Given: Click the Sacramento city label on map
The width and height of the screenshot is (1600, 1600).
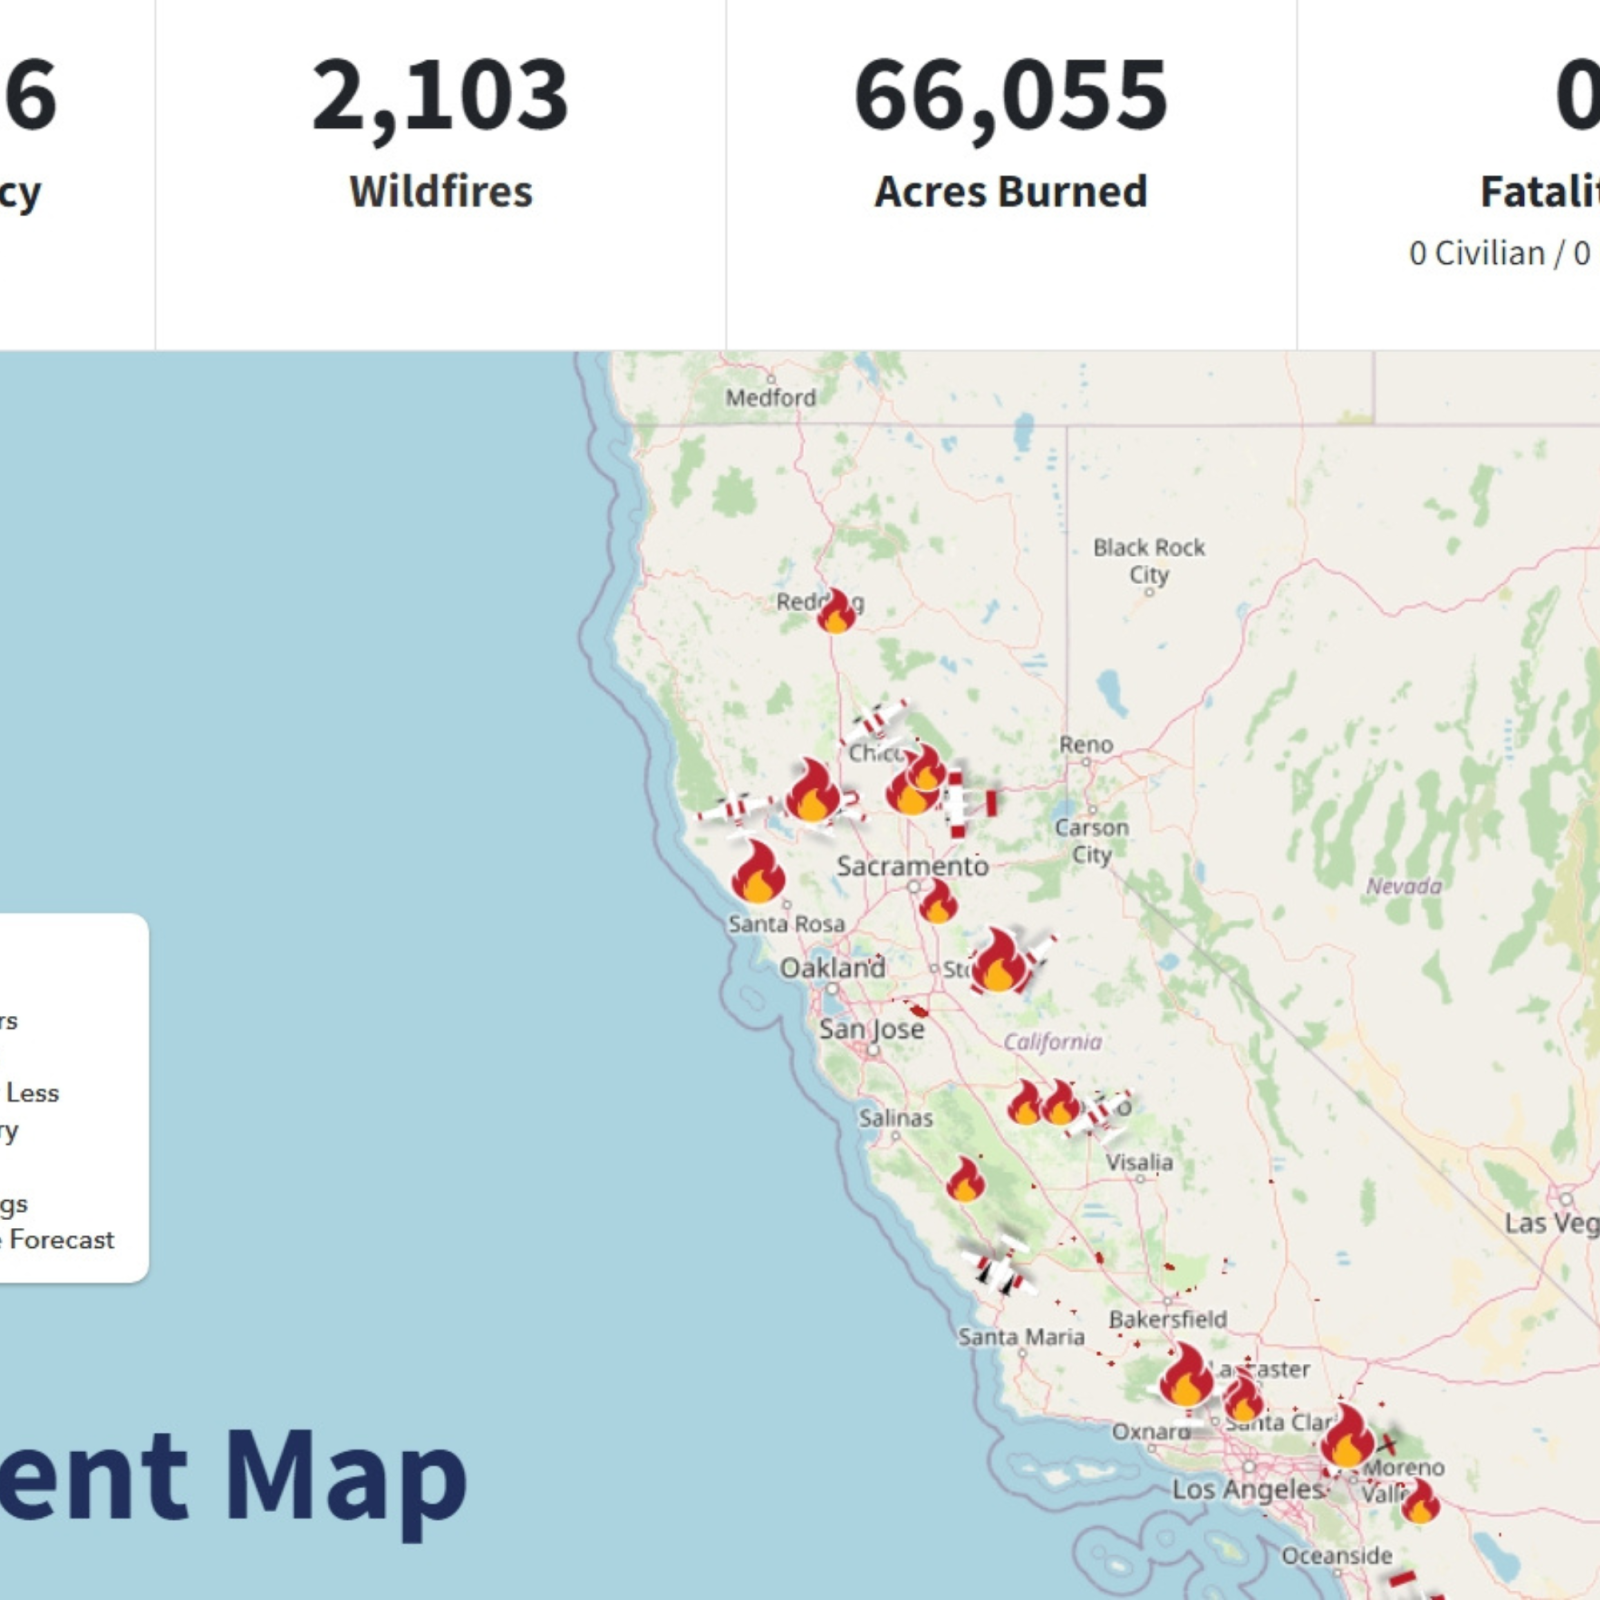Looking at the screenshot, I should (x=912, y=866).
